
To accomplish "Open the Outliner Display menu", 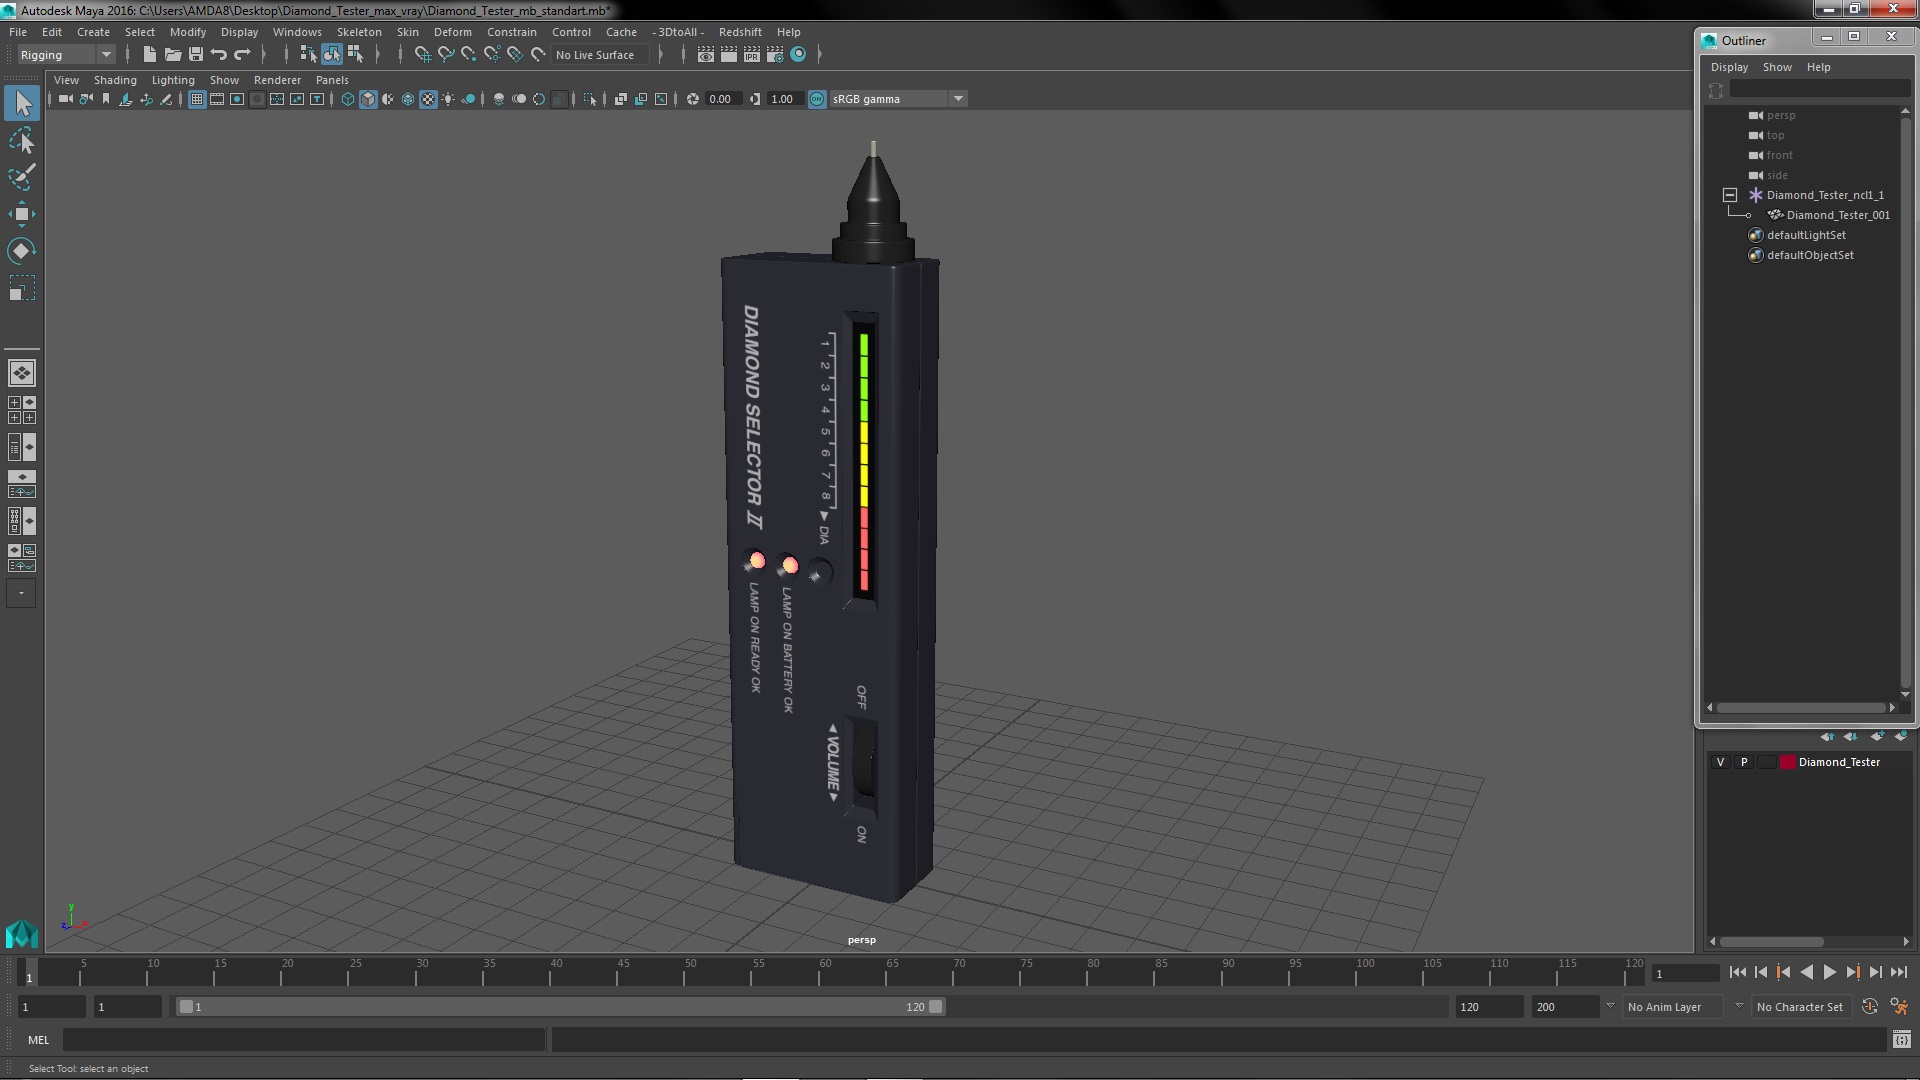I will point(1728,67).
